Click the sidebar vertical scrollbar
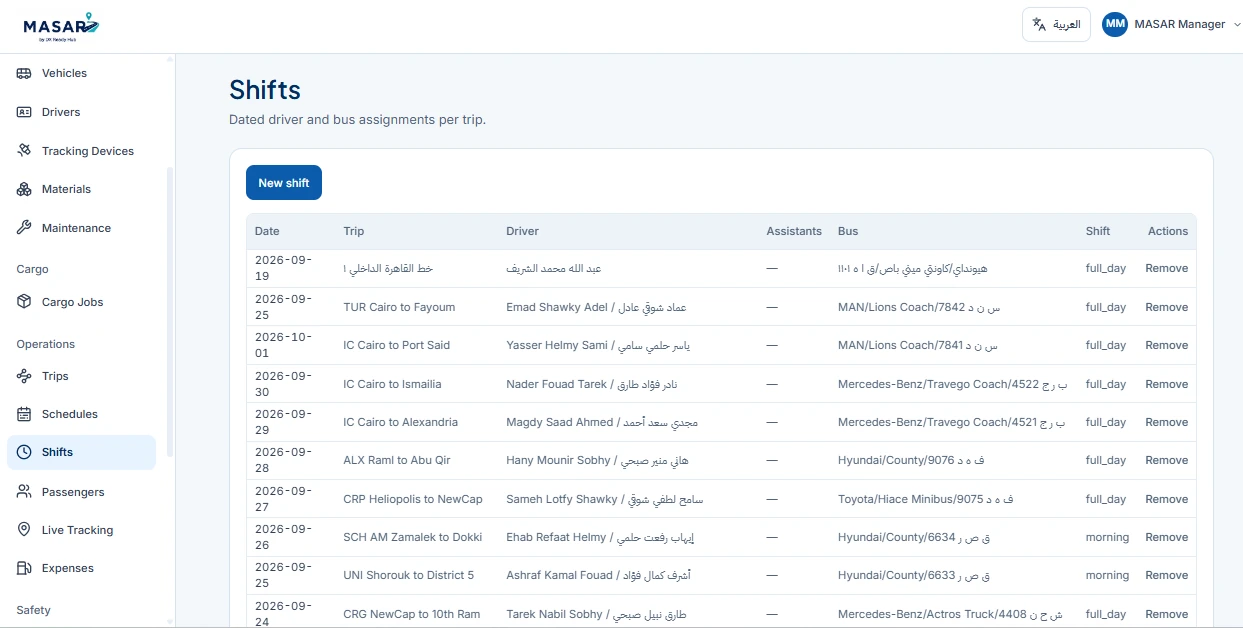This screenshot has width=1243, height=628. (x=170, y=312)
